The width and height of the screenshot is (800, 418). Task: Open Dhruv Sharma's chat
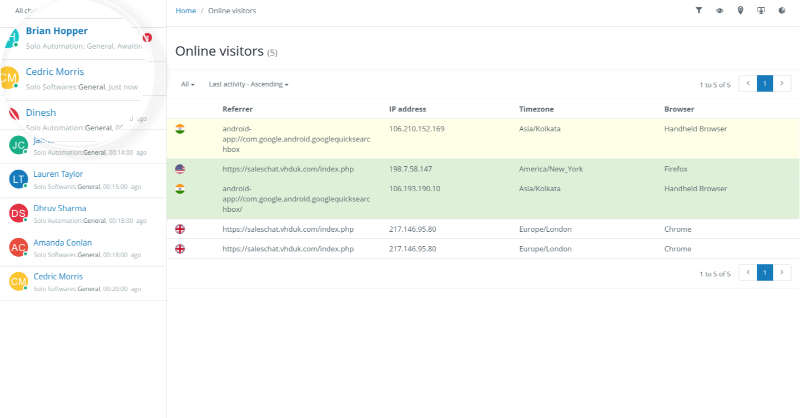tap(60, 208)
